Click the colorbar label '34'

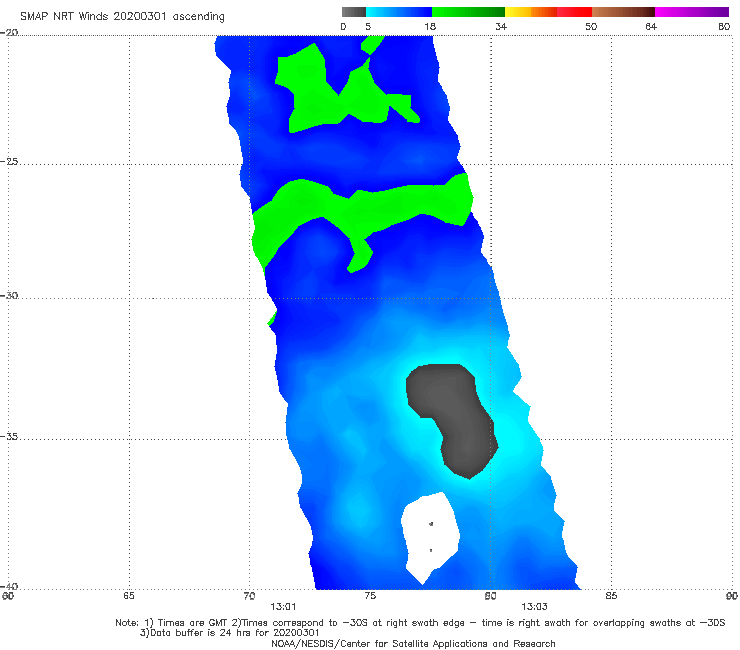point(501,27)
